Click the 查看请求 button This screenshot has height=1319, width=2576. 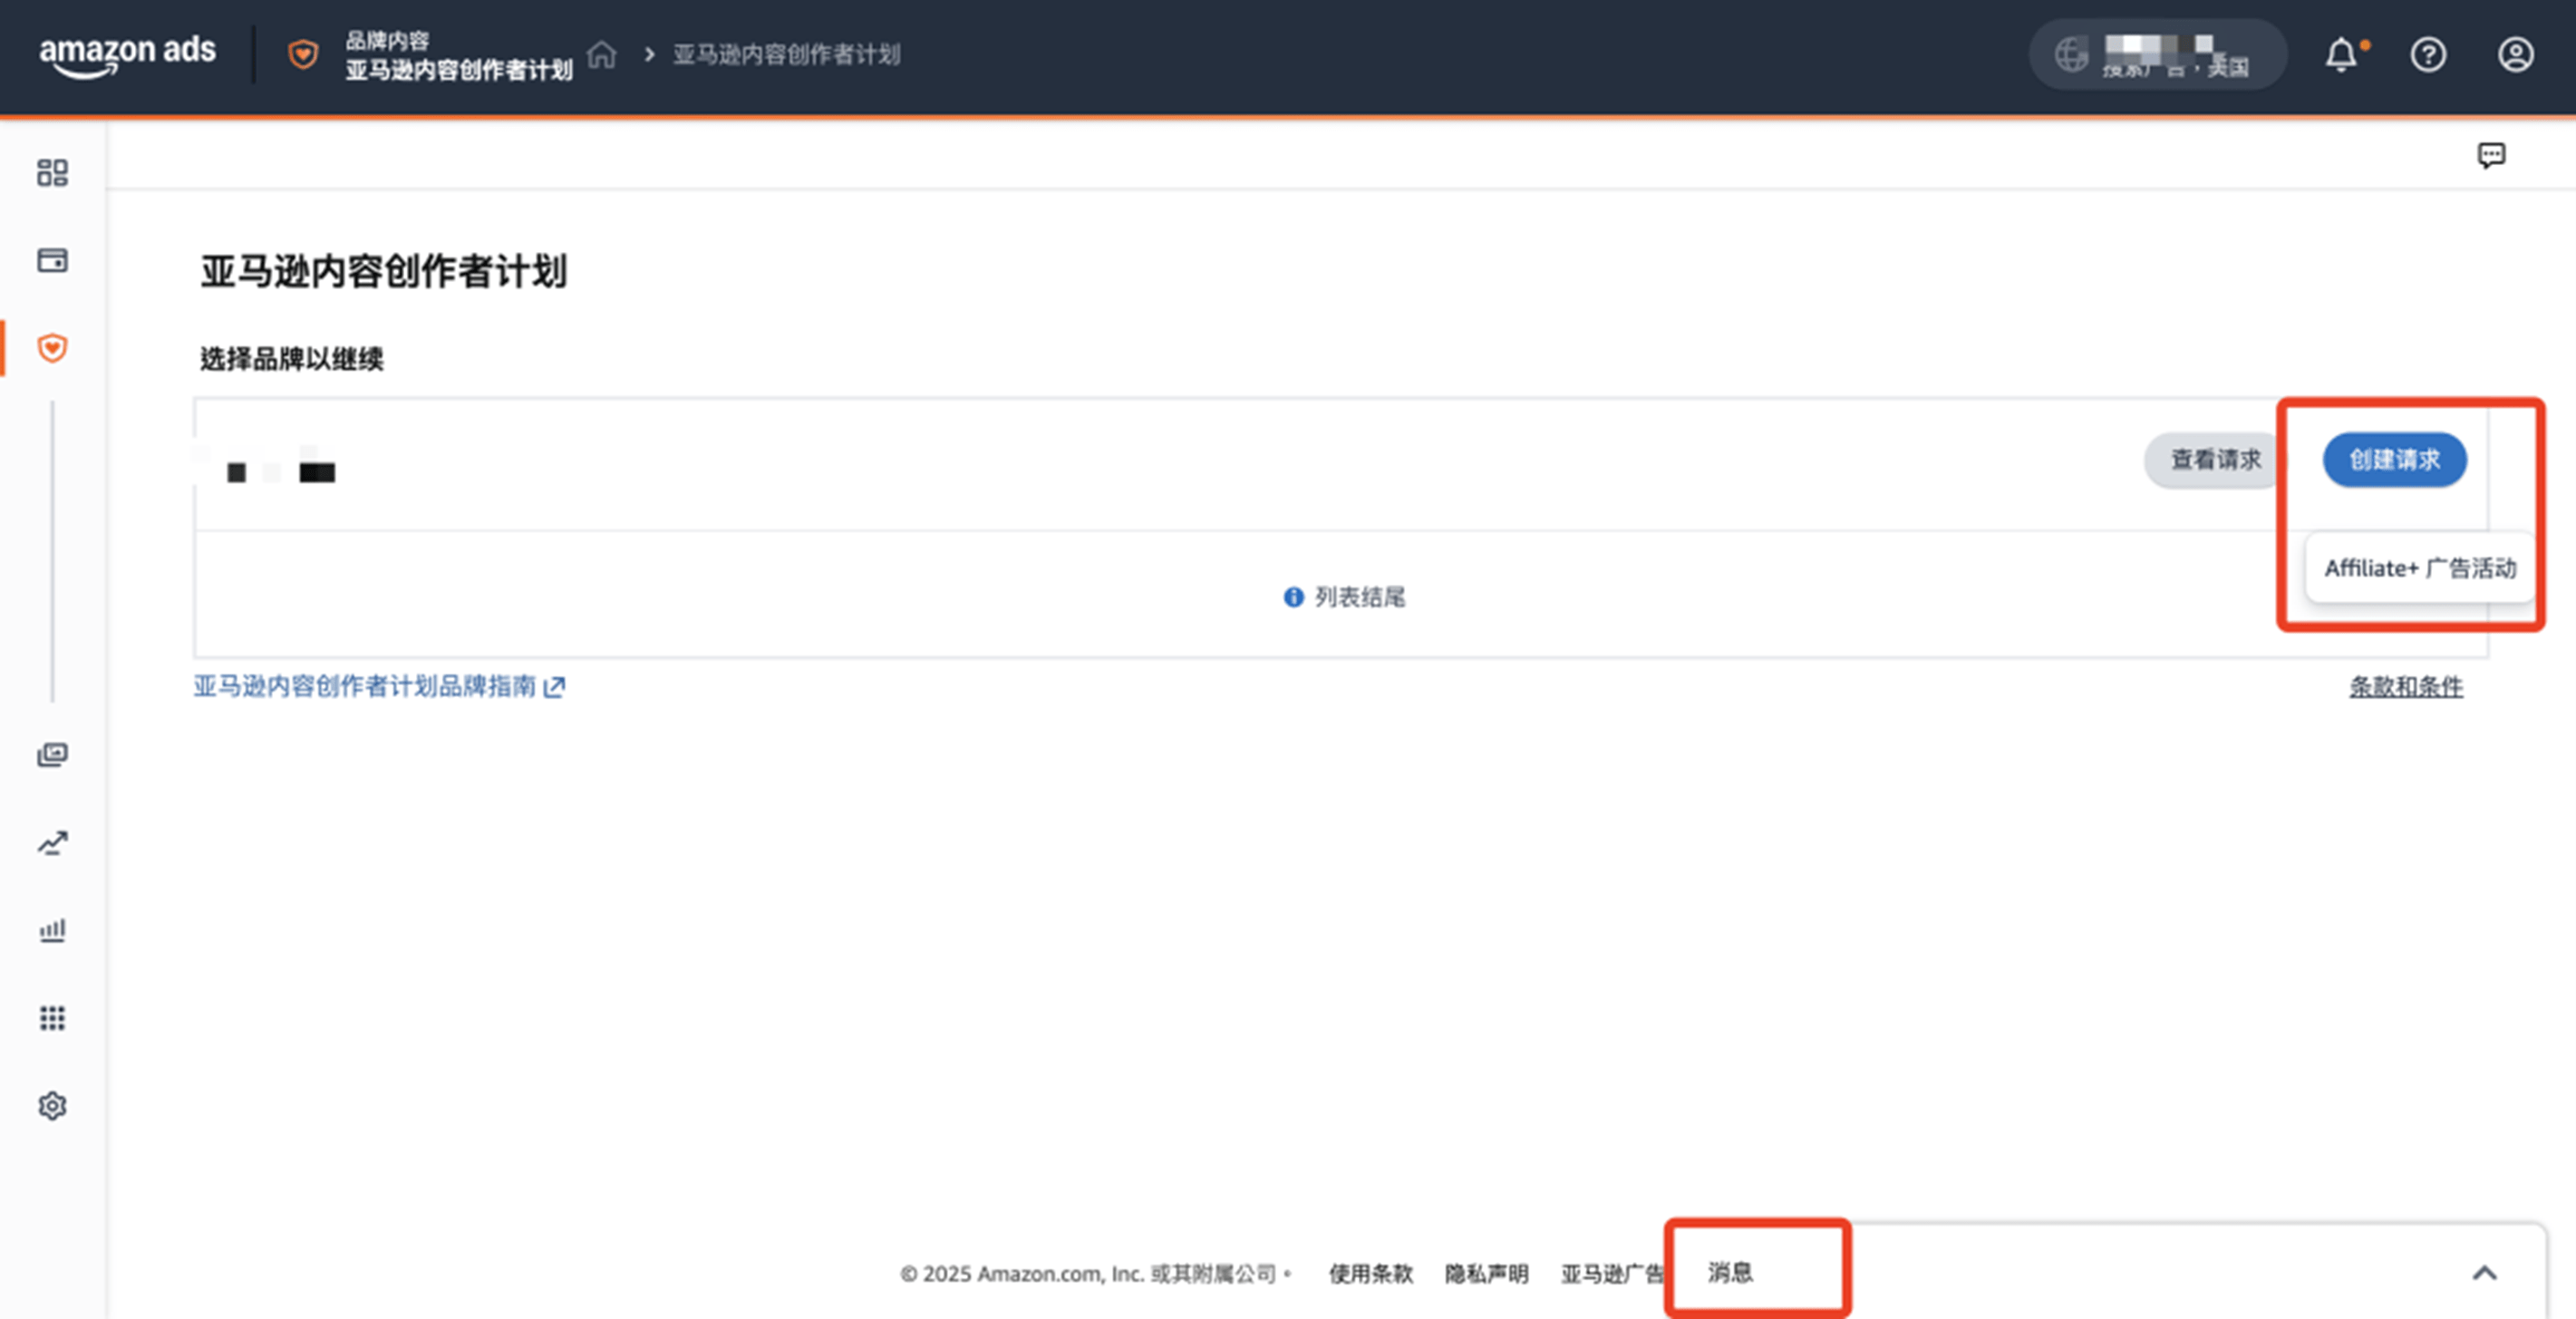(2215, 460)
